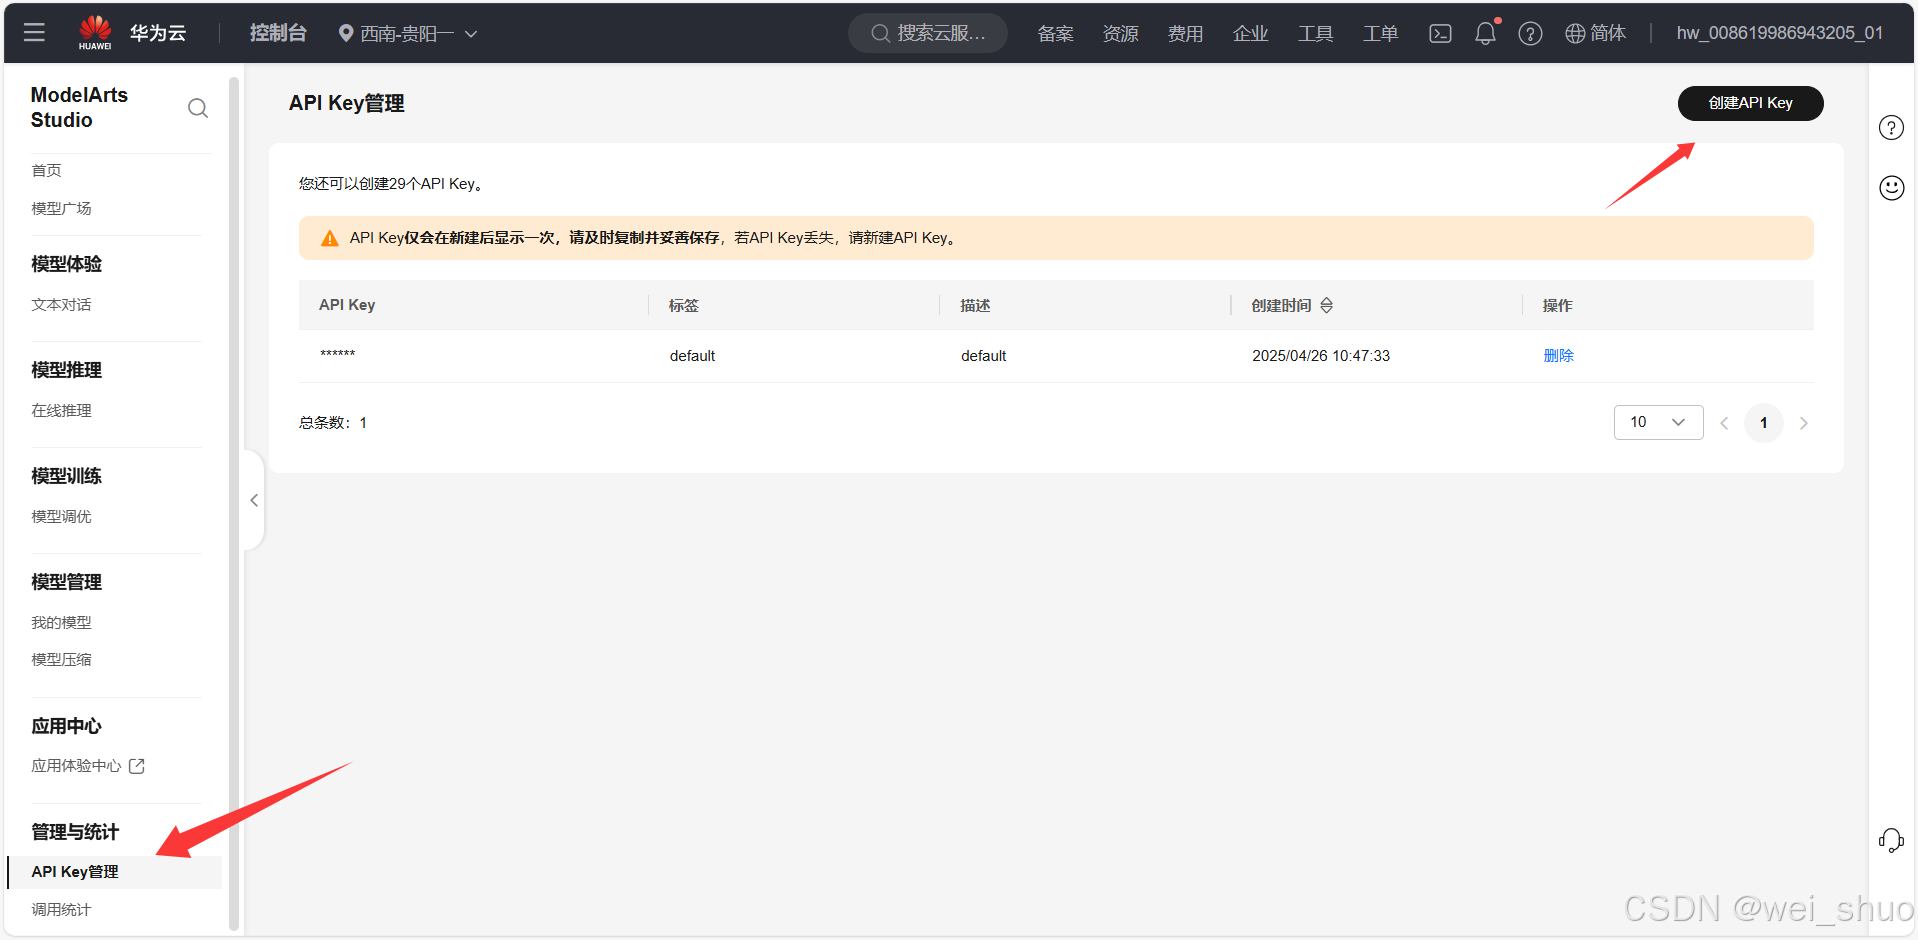Click the 操作 column header

pos(1557,305)
